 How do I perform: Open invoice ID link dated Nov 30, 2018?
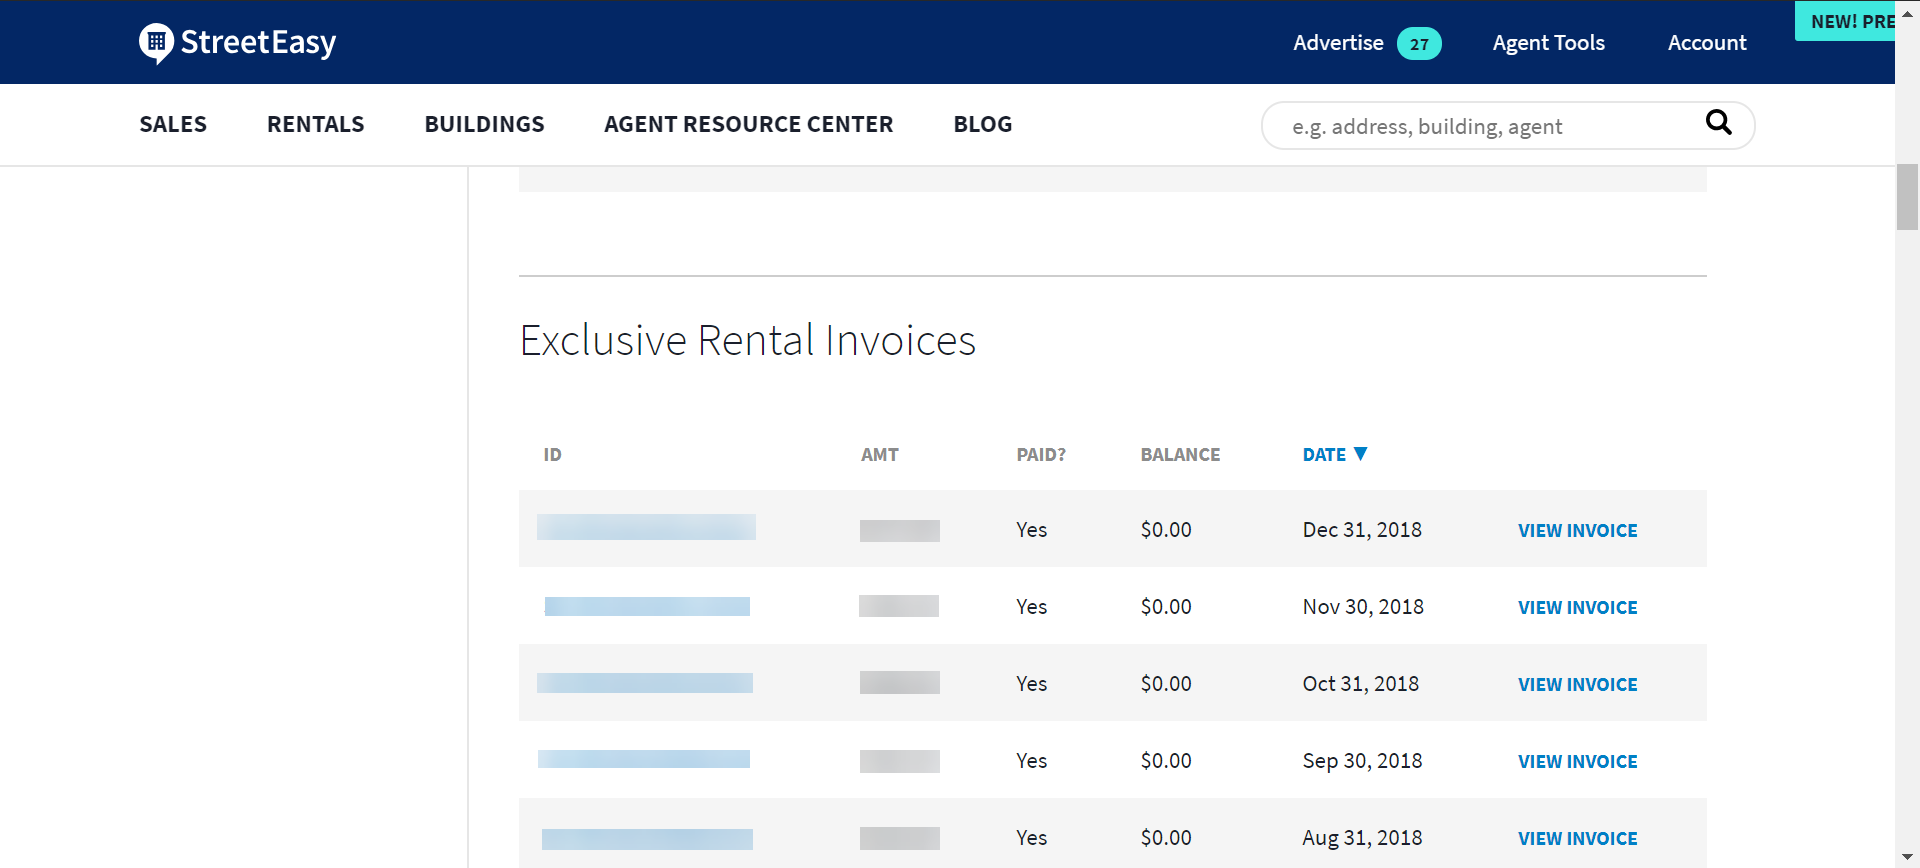(647, 606)
